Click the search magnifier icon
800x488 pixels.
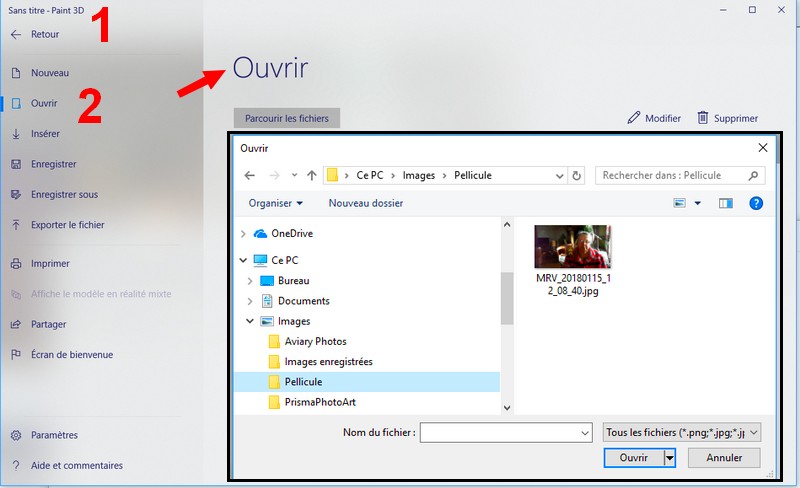pyautogui.click(x=753, y=176)
